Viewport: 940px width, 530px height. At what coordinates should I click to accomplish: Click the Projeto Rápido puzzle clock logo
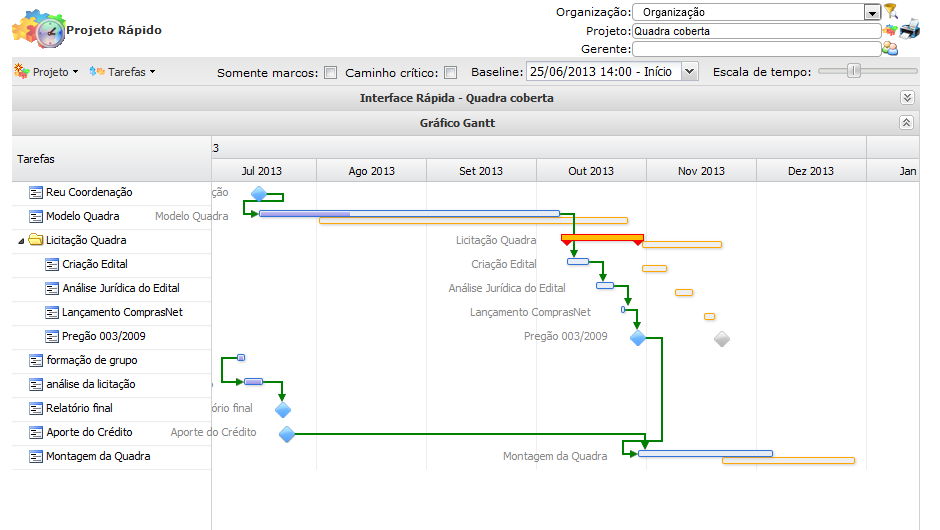38,30
